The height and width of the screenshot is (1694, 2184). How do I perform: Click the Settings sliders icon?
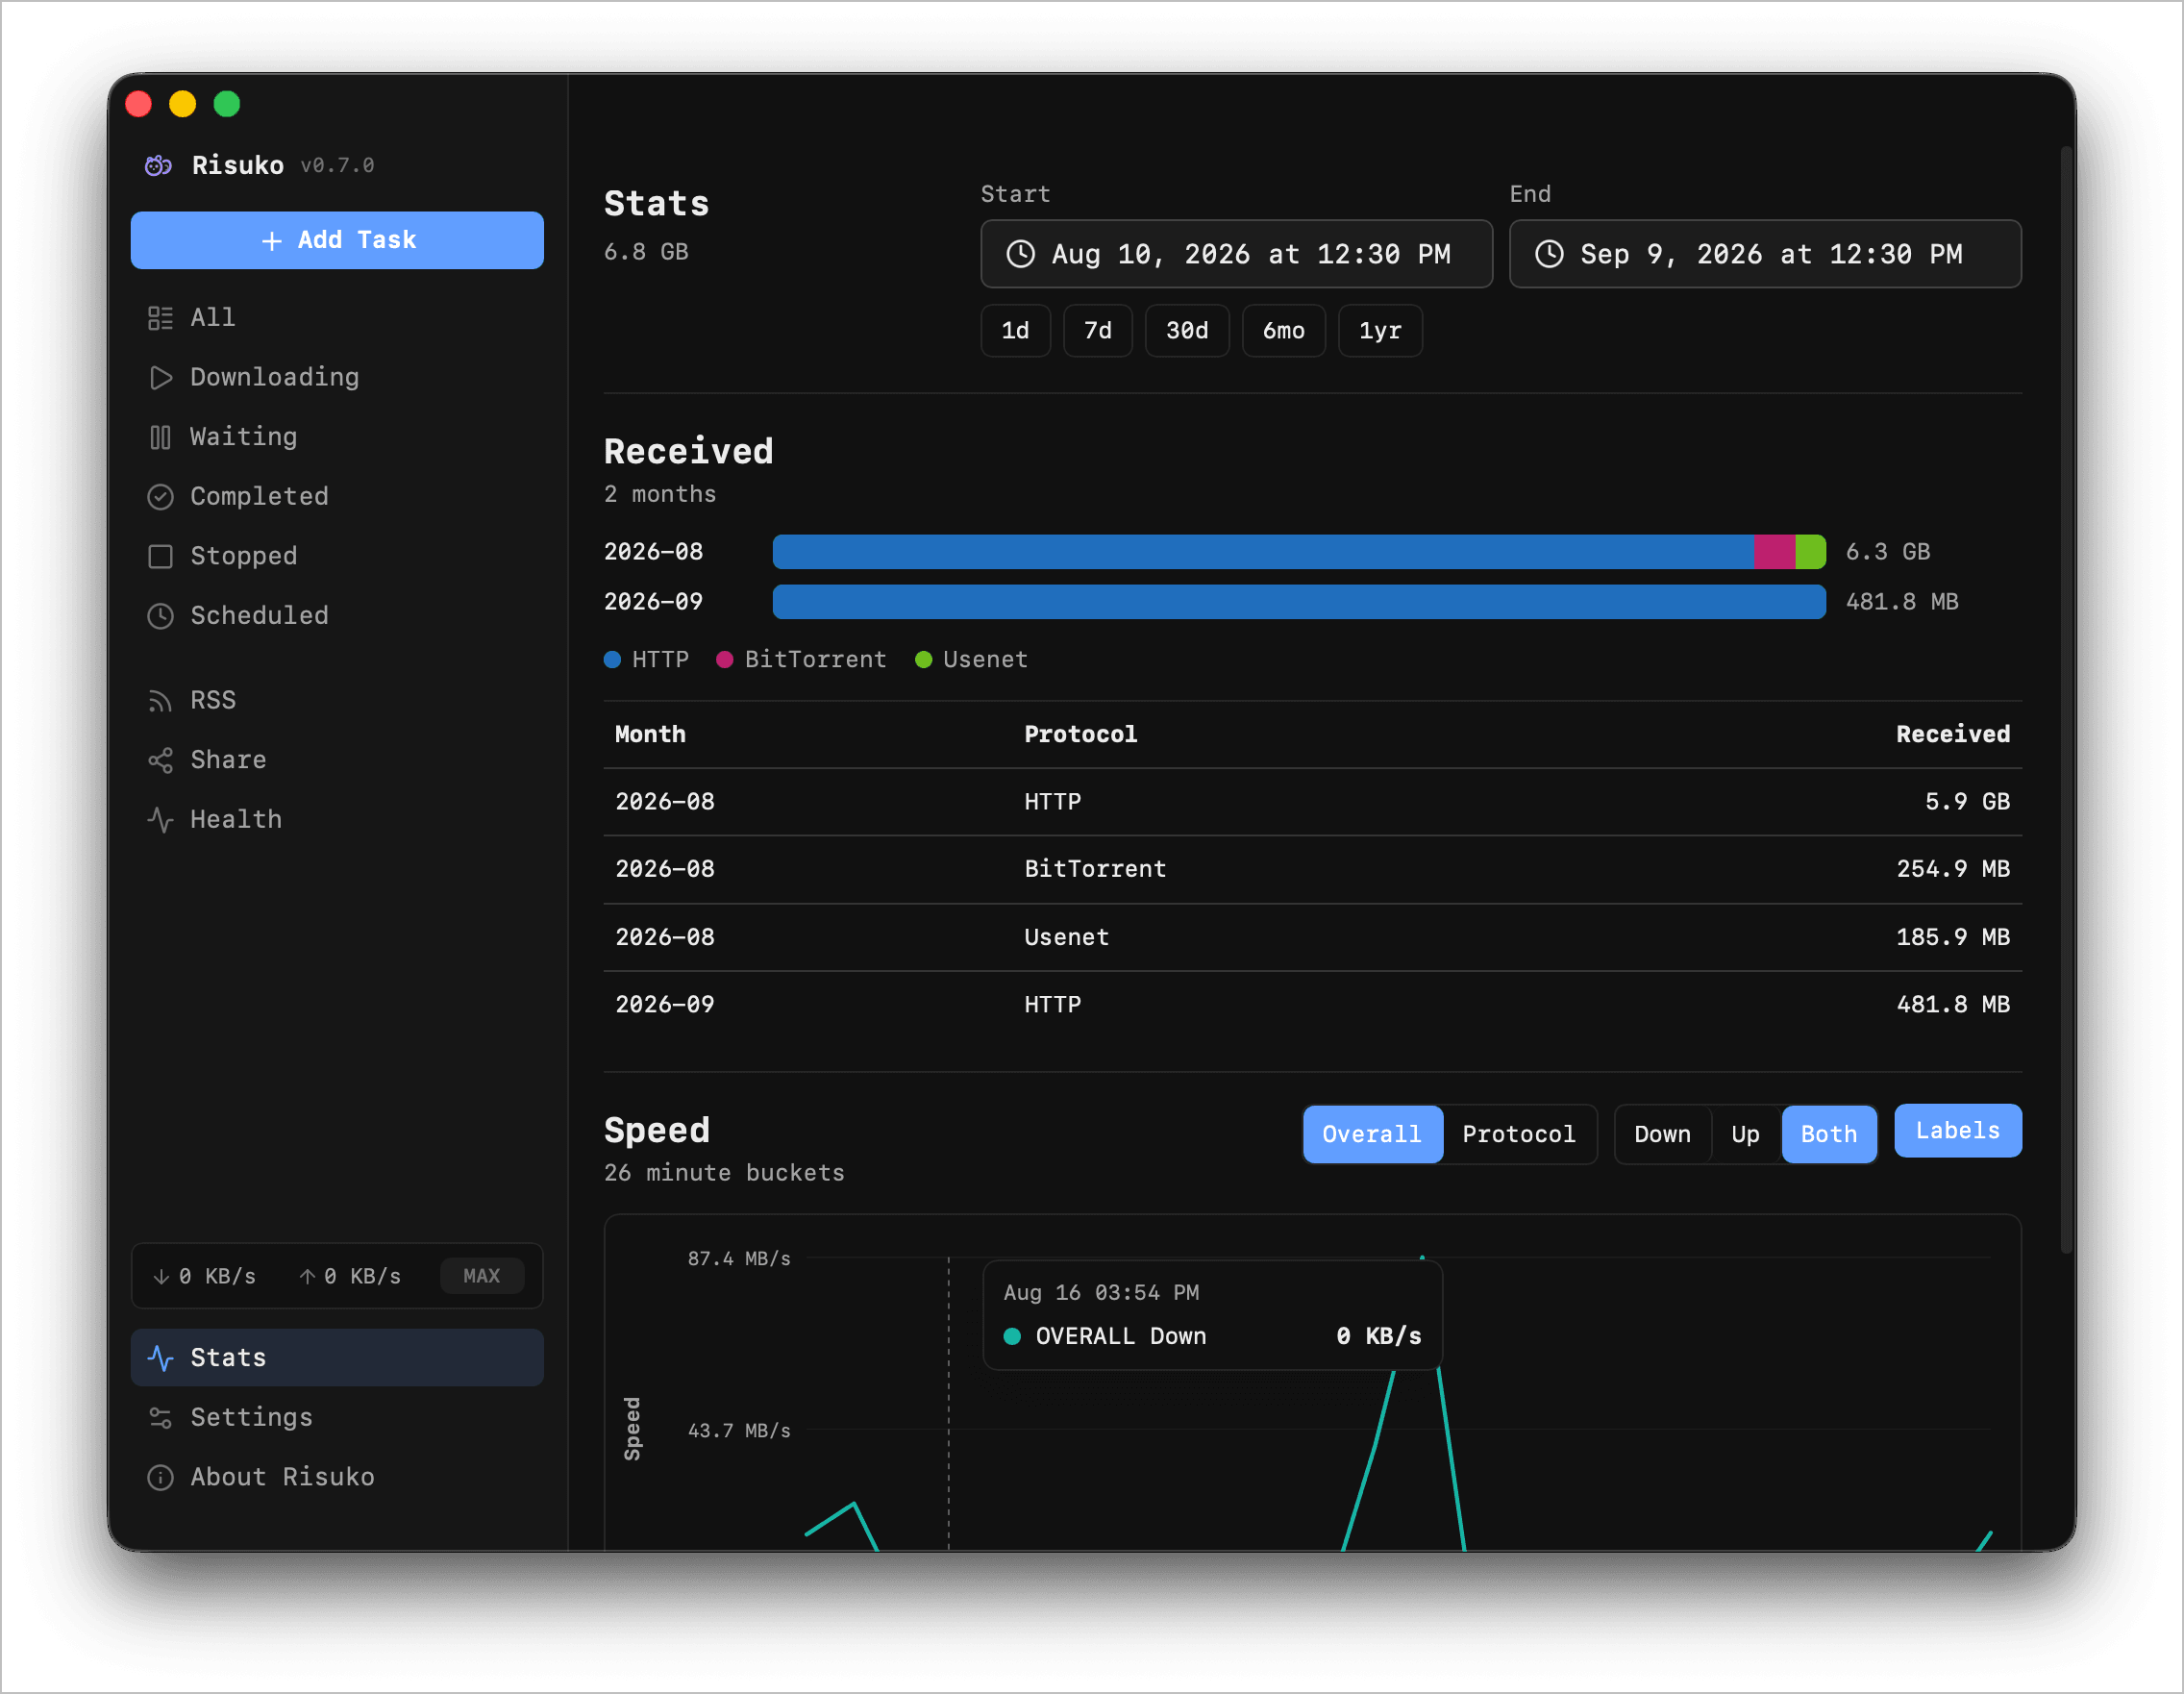(x=160, y=1418)
